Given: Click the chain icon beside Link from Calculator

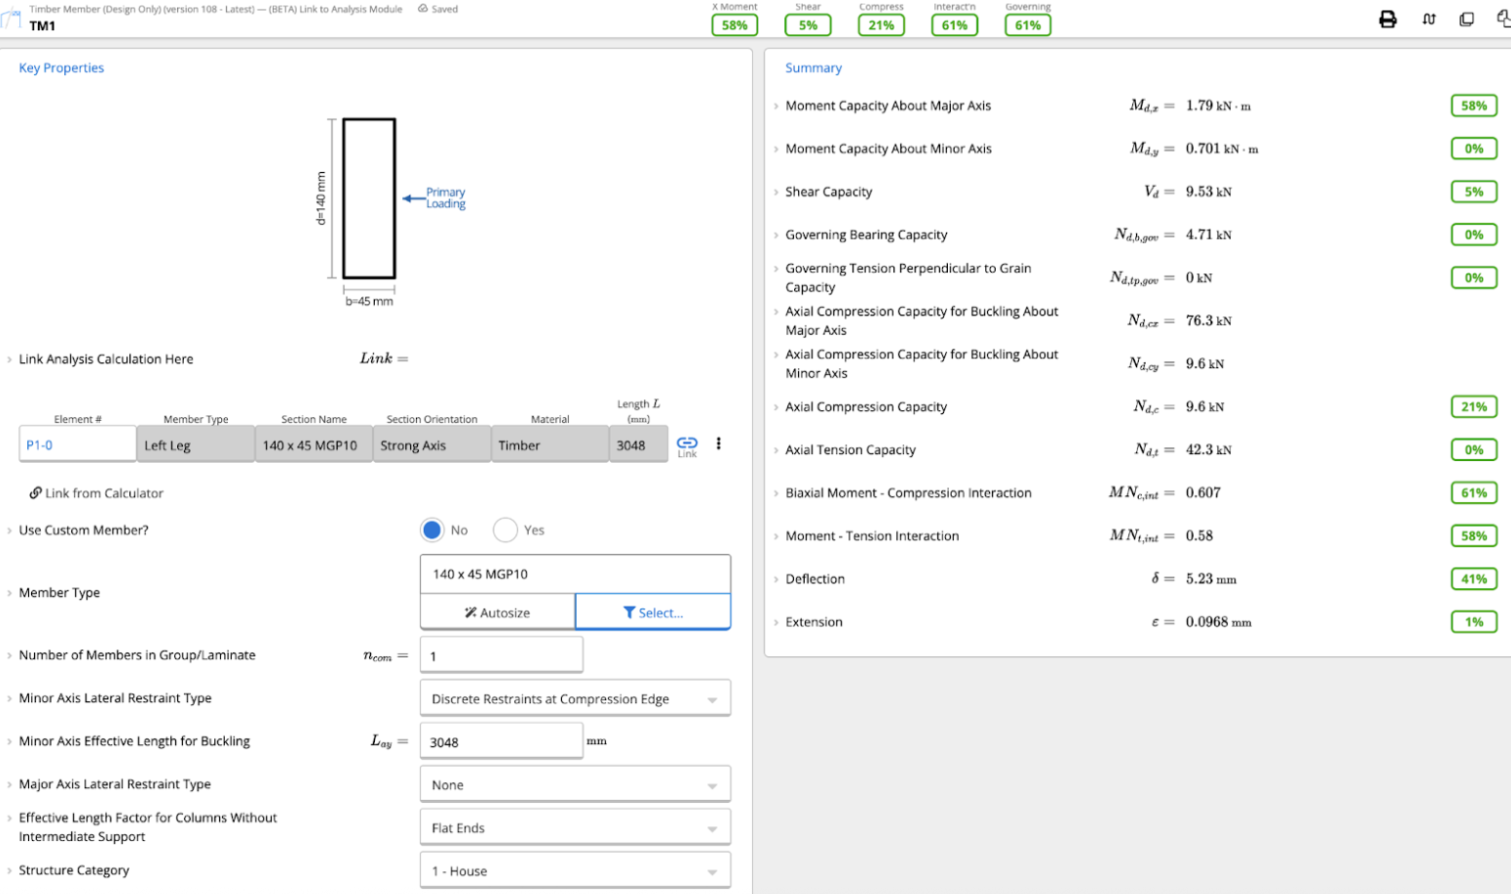Looking at the screenshot, I should click(36, 492).
